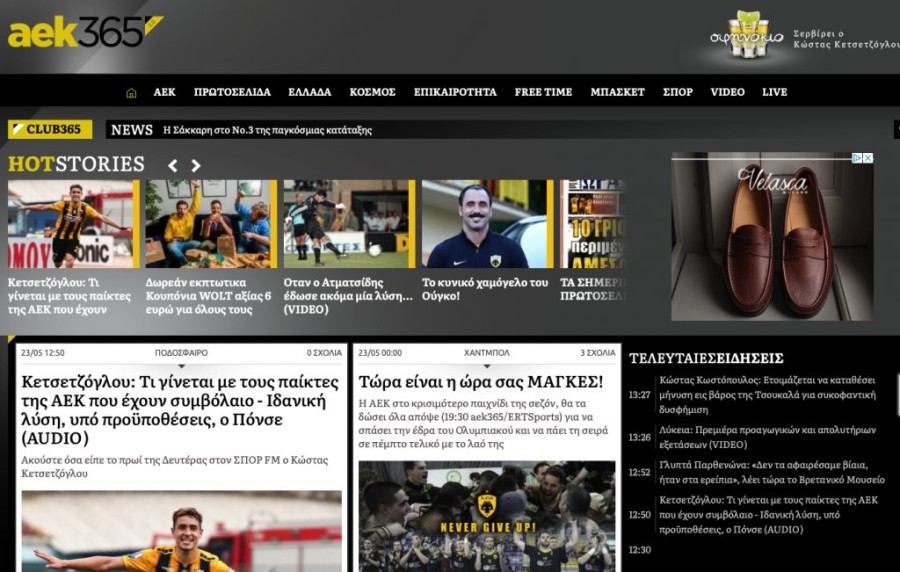
Task: Click the Velasca loafers advertisement image
Action: point(771,240)
